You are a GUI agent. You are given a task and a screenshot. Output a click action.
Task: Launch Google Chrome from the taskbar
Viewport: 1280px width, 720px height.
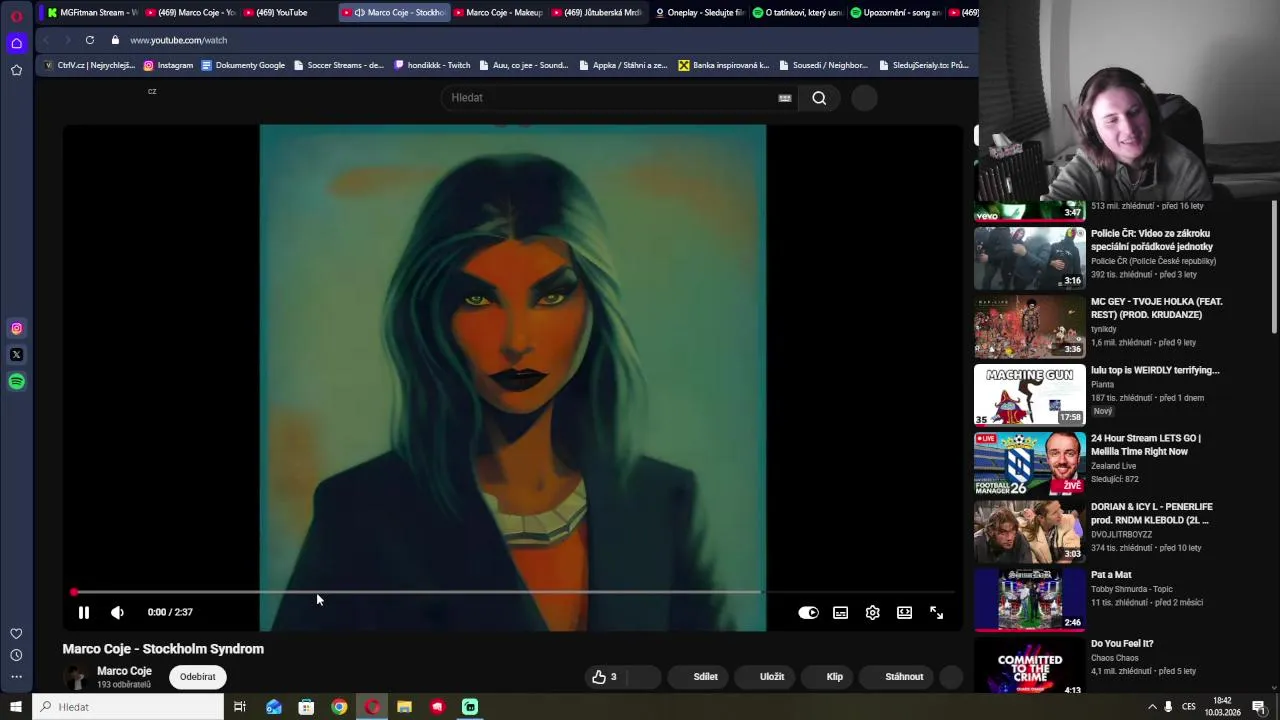coord(339,707)
